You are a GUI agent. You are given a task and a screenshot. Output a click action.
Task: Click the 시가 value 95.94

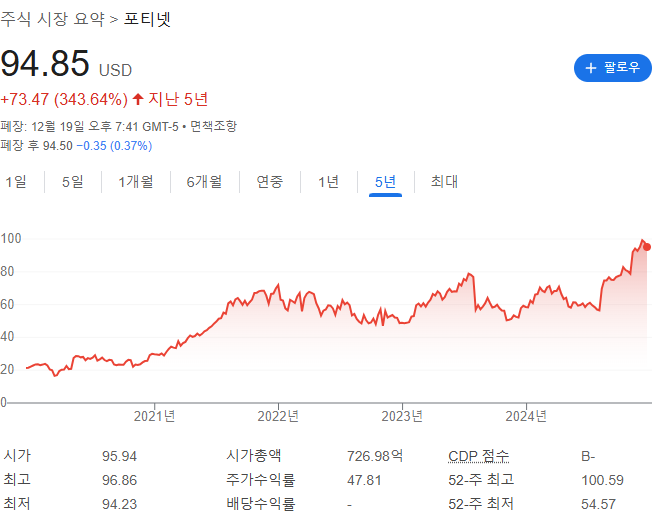119,456
